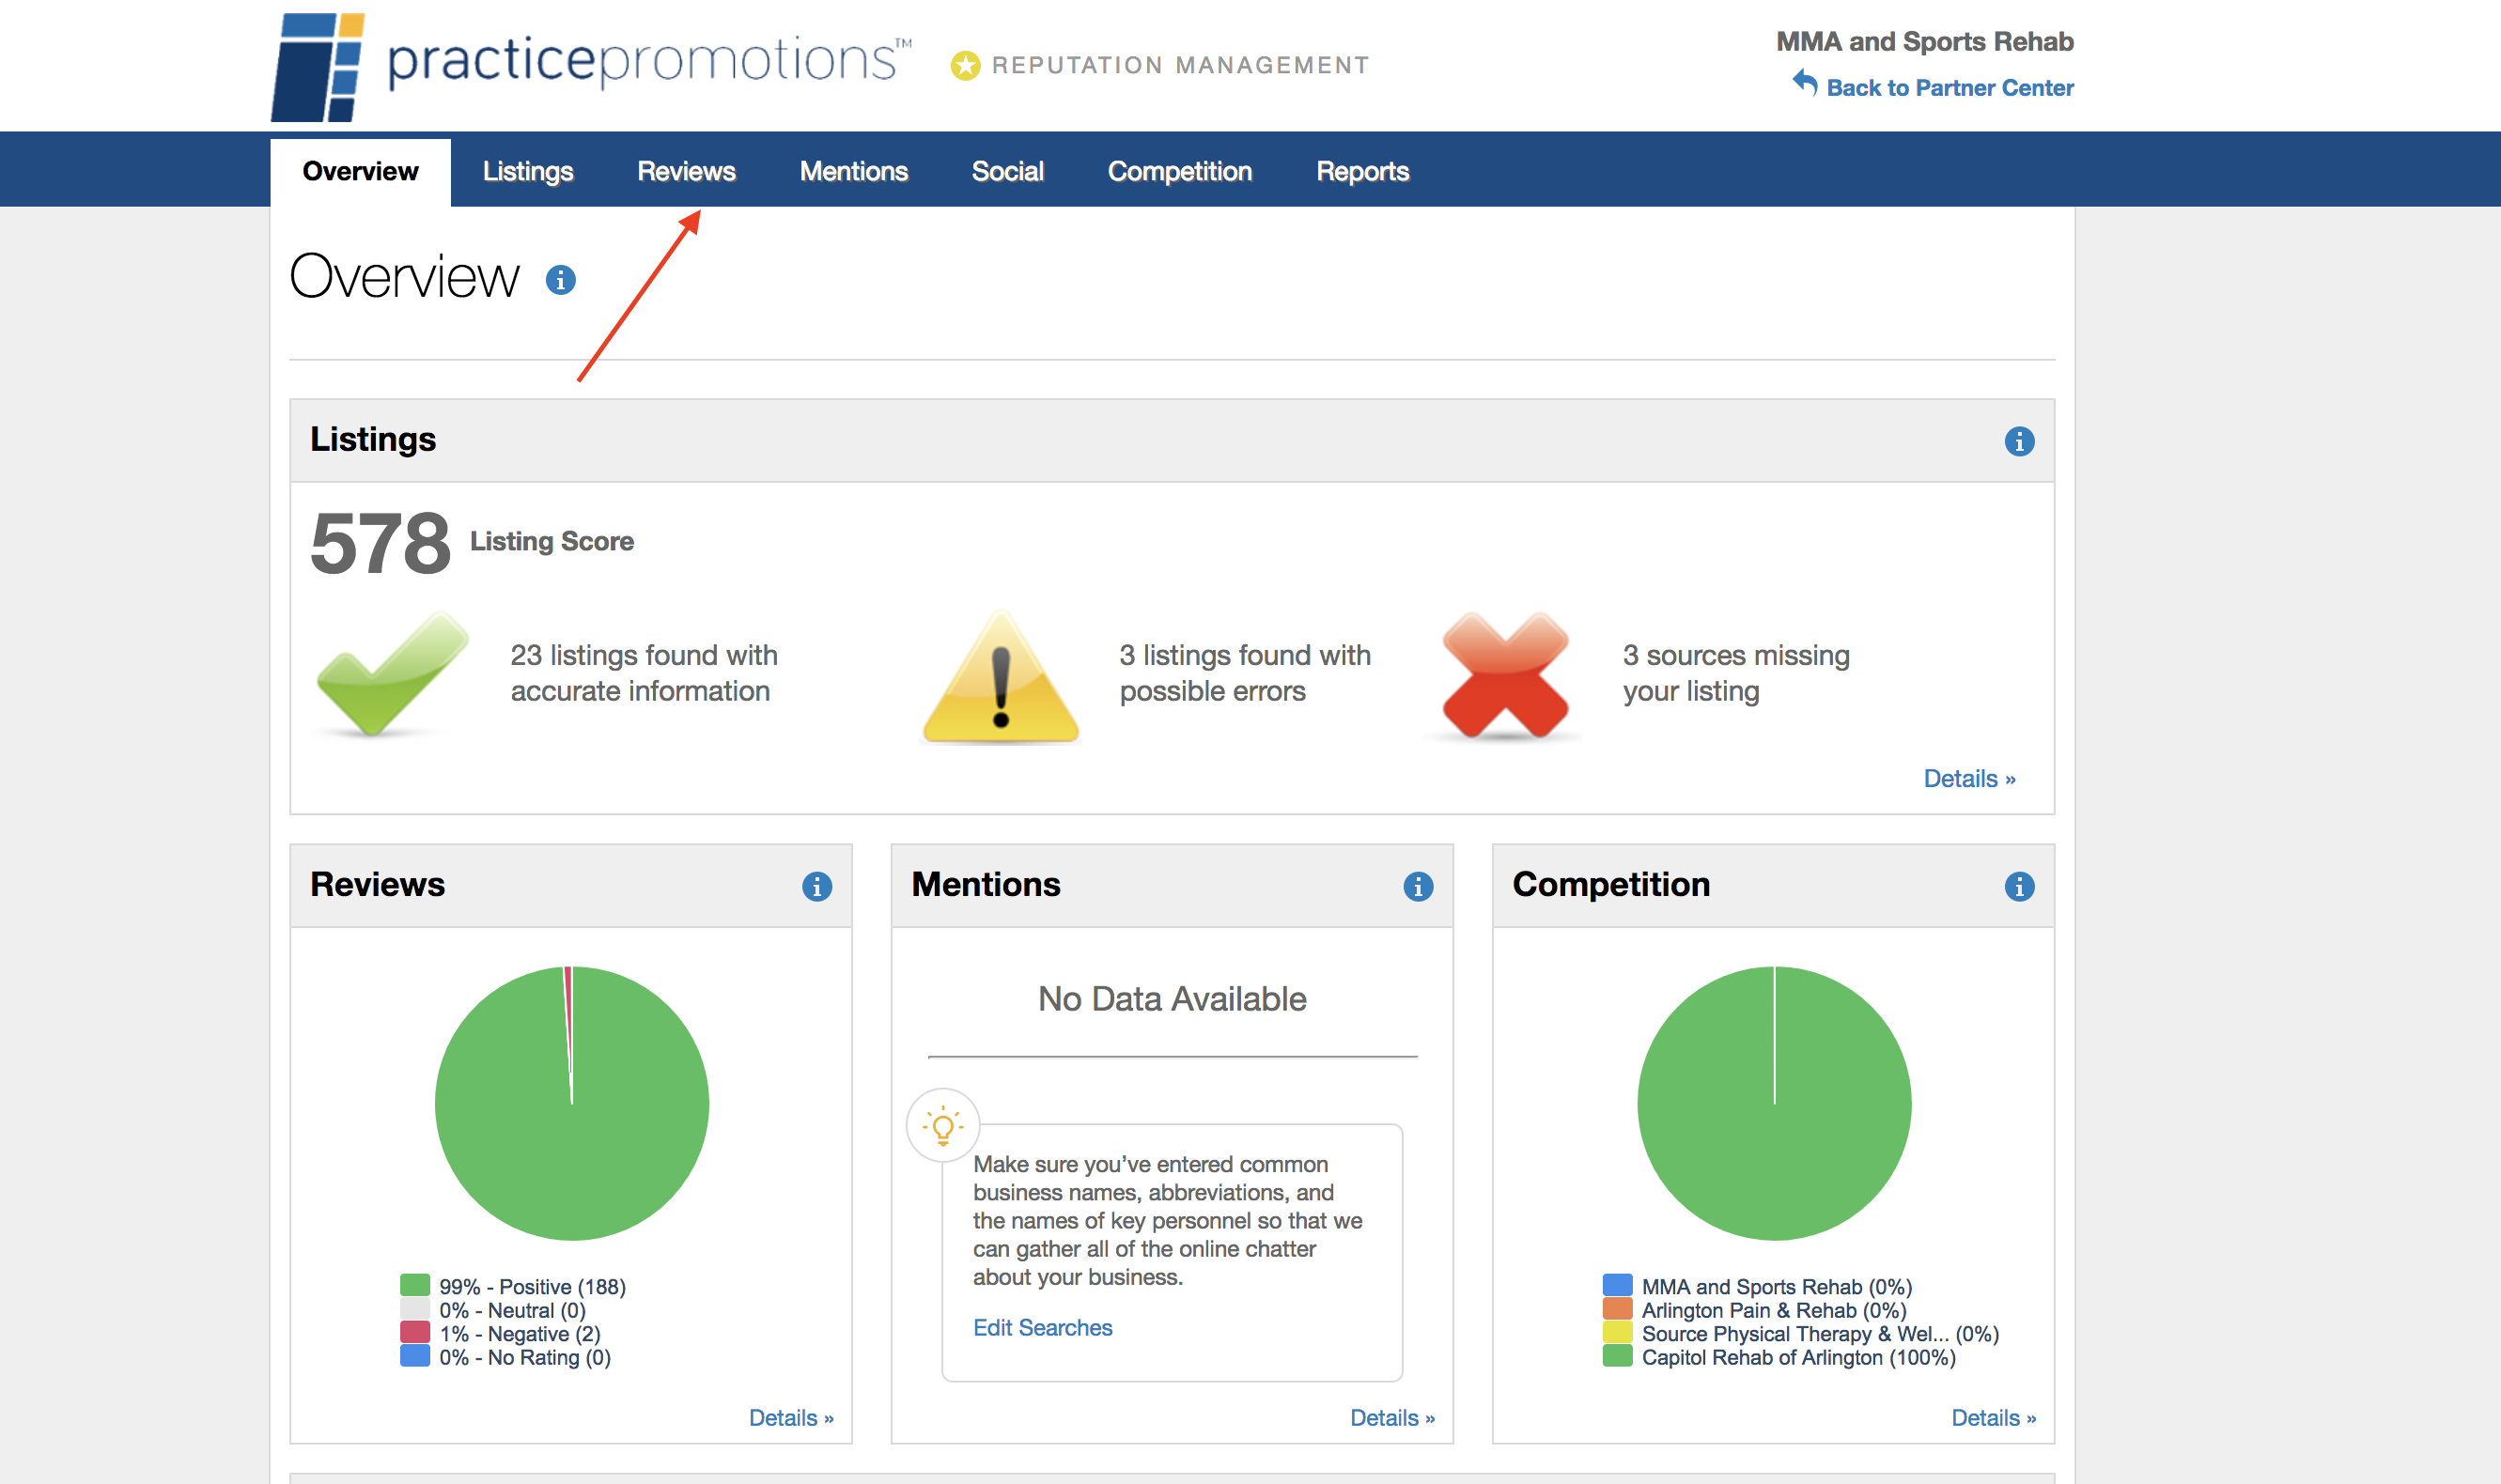Open Details link in Mentions panel
This screenshot has height=1484, width=2501.
(x=1392, y=1418)
